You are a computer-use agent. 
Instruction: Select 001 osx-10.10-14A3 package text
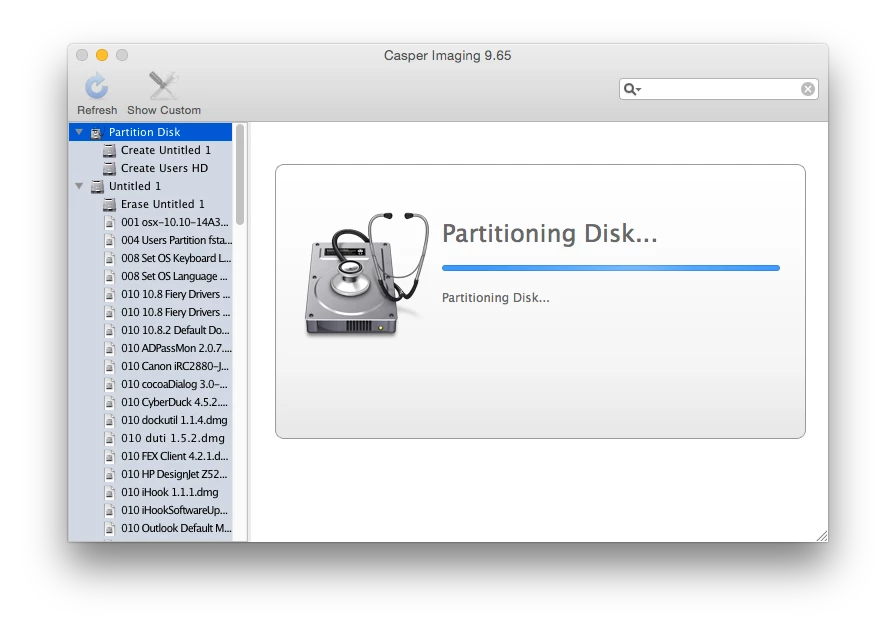(x=174, y=222)
